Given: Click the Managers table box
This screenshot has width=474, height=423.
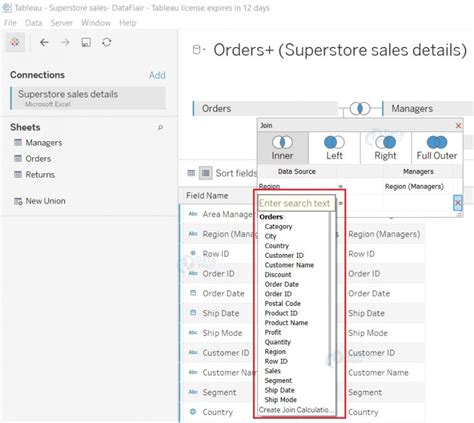Looking at the screenshot, I should [428, 109].
